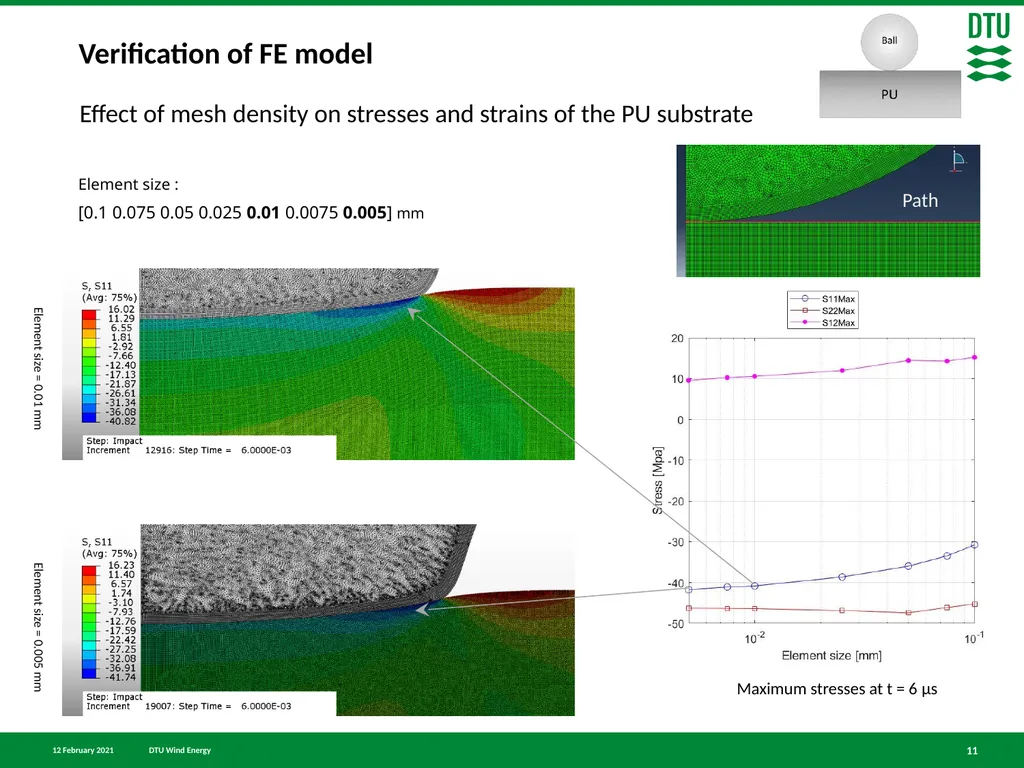Click the 'Stress [Mpa]' axis label
1024x768 pixels.
[658, 481]
